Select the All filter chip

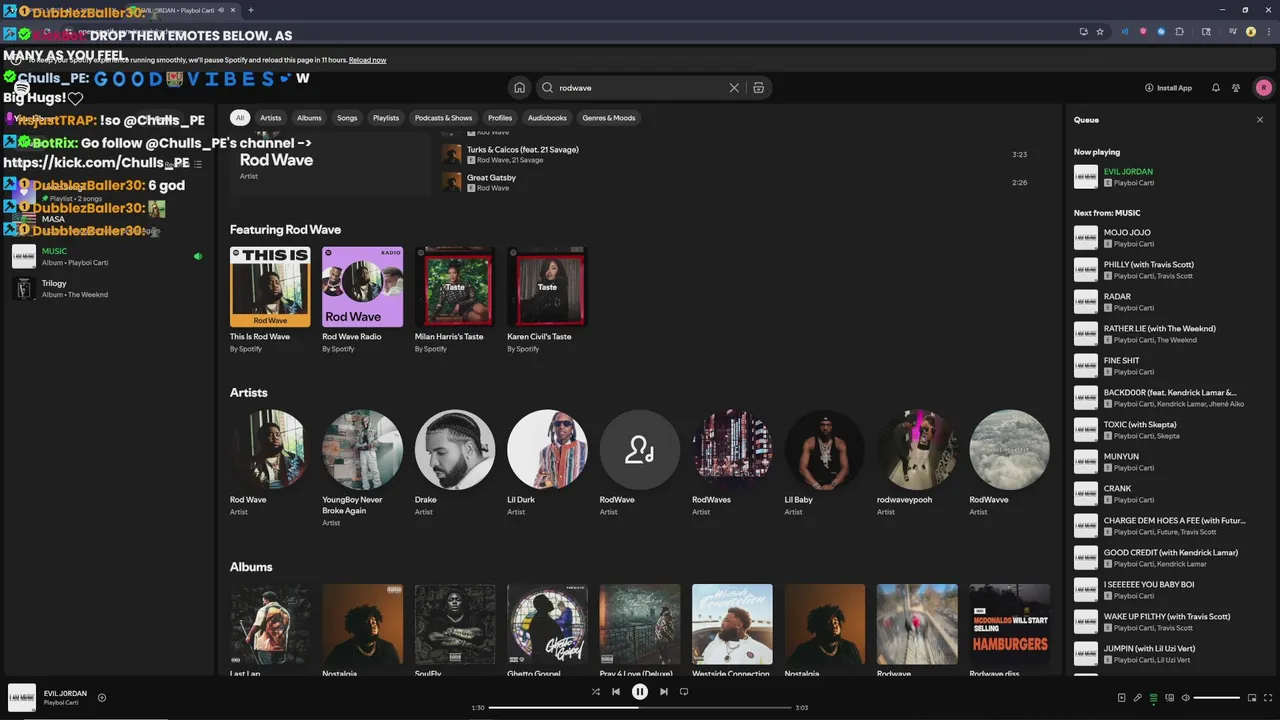[x=239, y=118]
